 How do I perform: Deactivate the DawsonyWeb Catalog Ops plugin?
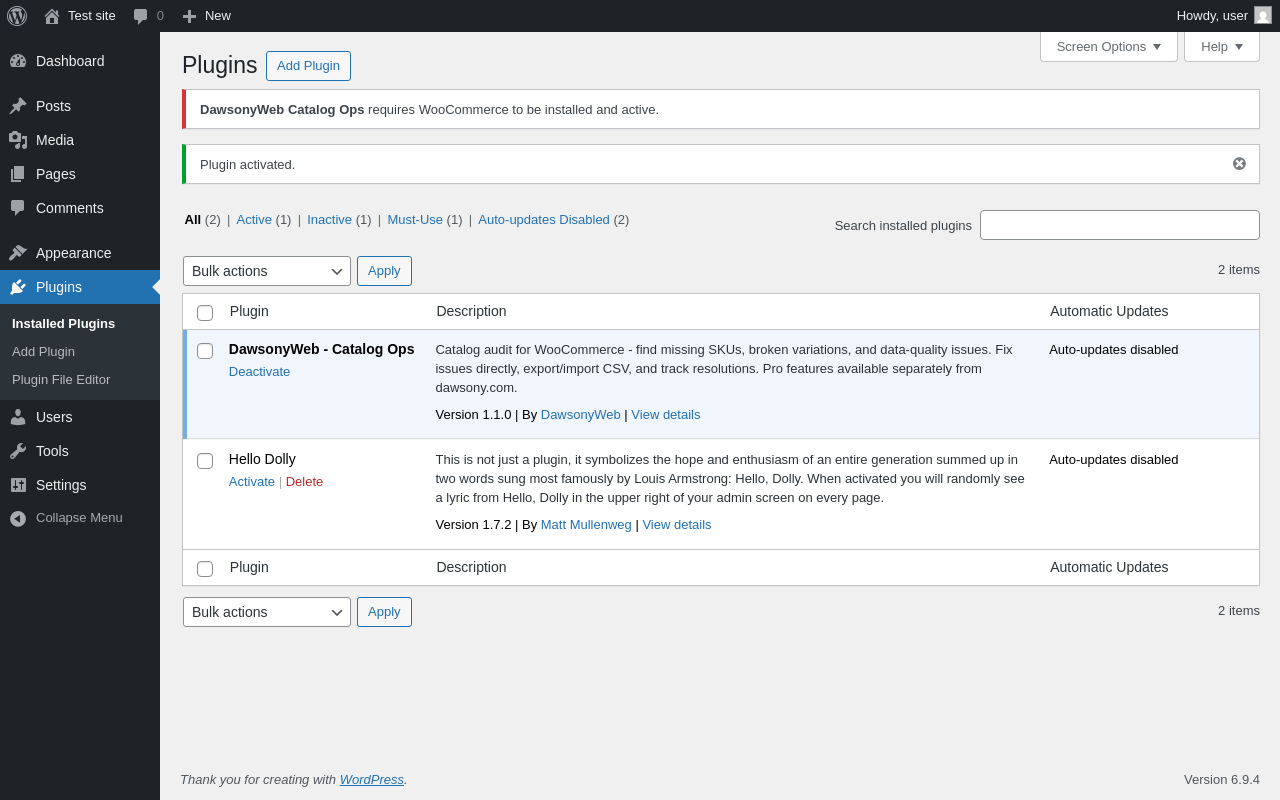259,372
